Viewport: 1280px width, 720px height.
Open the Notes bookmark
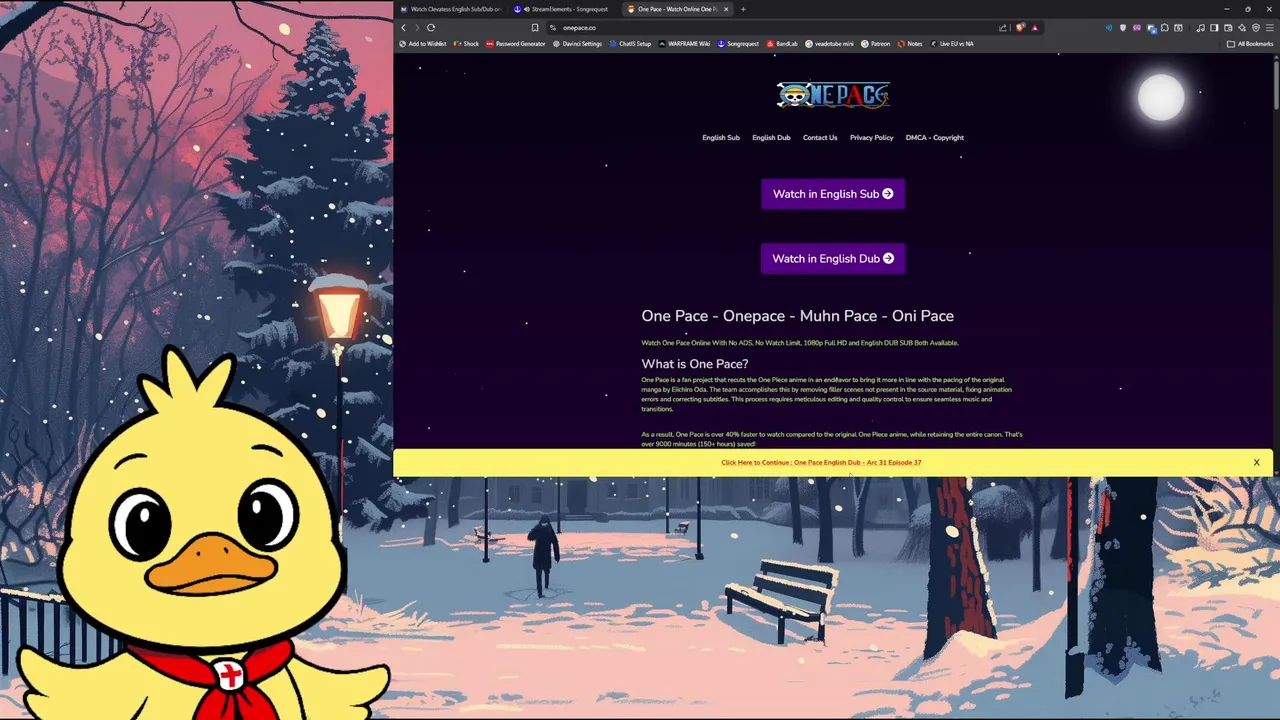(x=910, y=44)
